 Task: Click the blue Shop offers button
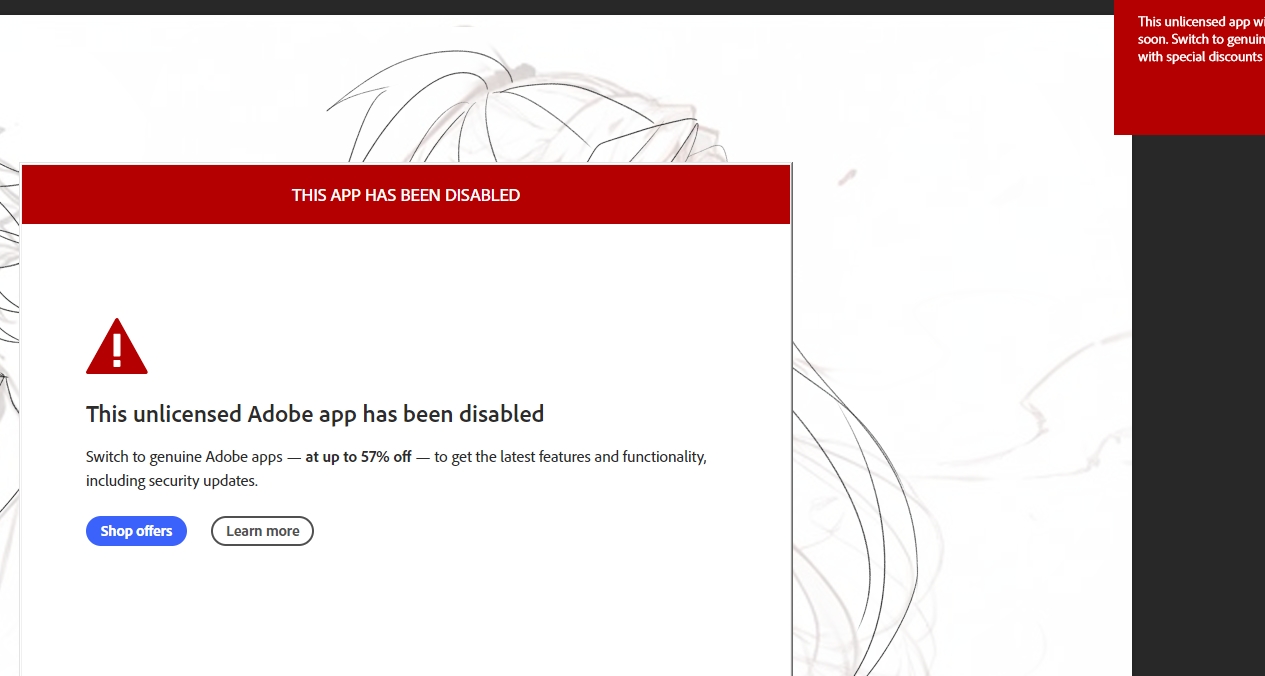click(x=136, y=531)
